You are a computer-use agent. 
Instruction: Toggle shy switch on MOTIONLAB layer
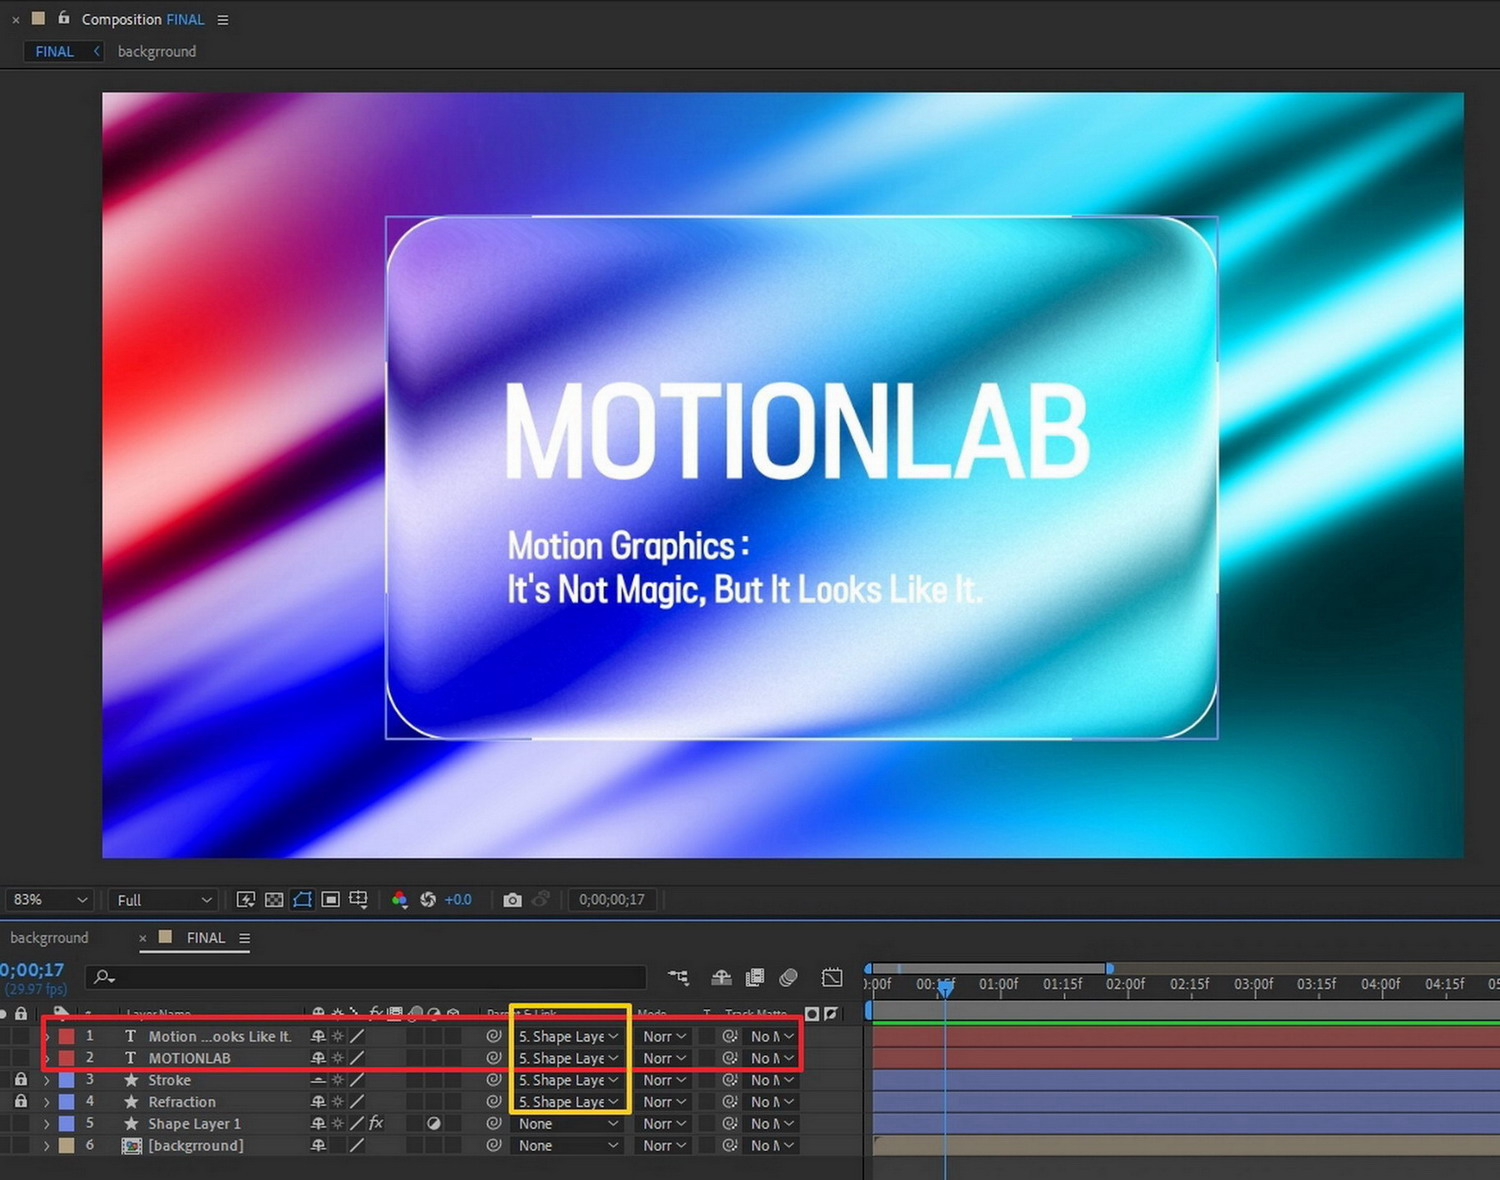tap(318, 1058)
